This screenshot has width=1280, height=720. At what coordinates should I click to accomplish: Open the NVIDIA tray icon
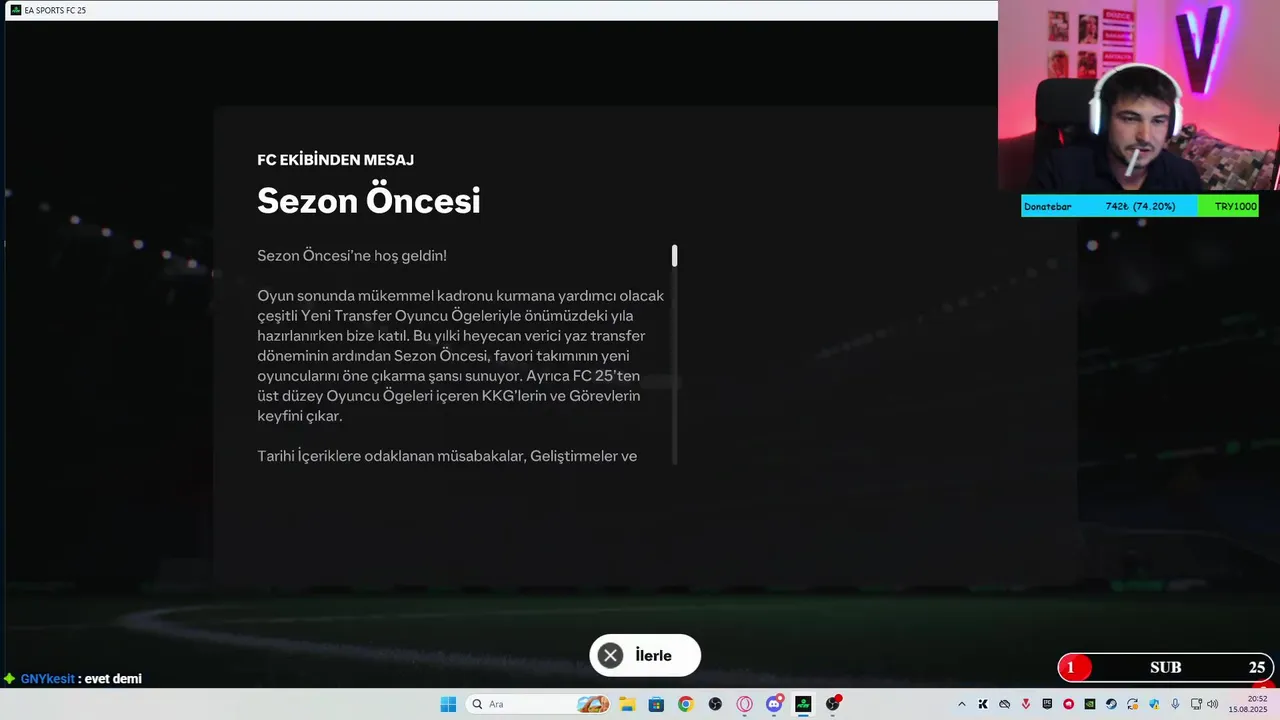(1090, 704)
